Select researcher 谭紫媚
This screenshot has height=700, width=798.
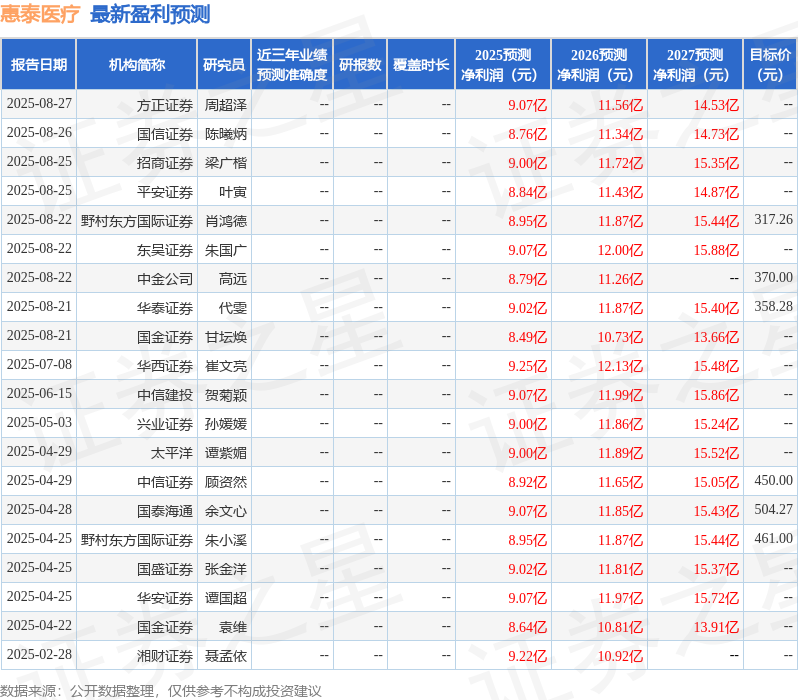(x=225, y=454)
